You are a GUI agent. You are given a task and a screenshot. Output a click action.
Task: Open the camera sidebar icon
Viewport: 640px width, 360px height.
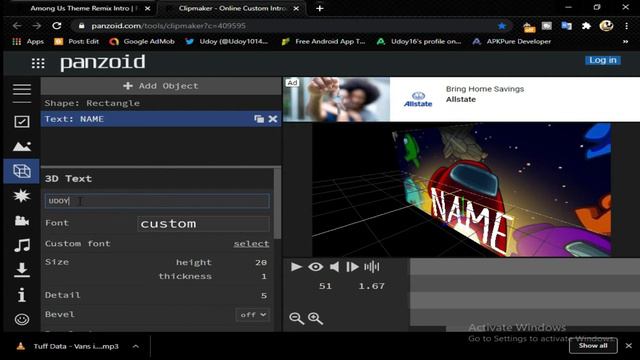[22, 221]
